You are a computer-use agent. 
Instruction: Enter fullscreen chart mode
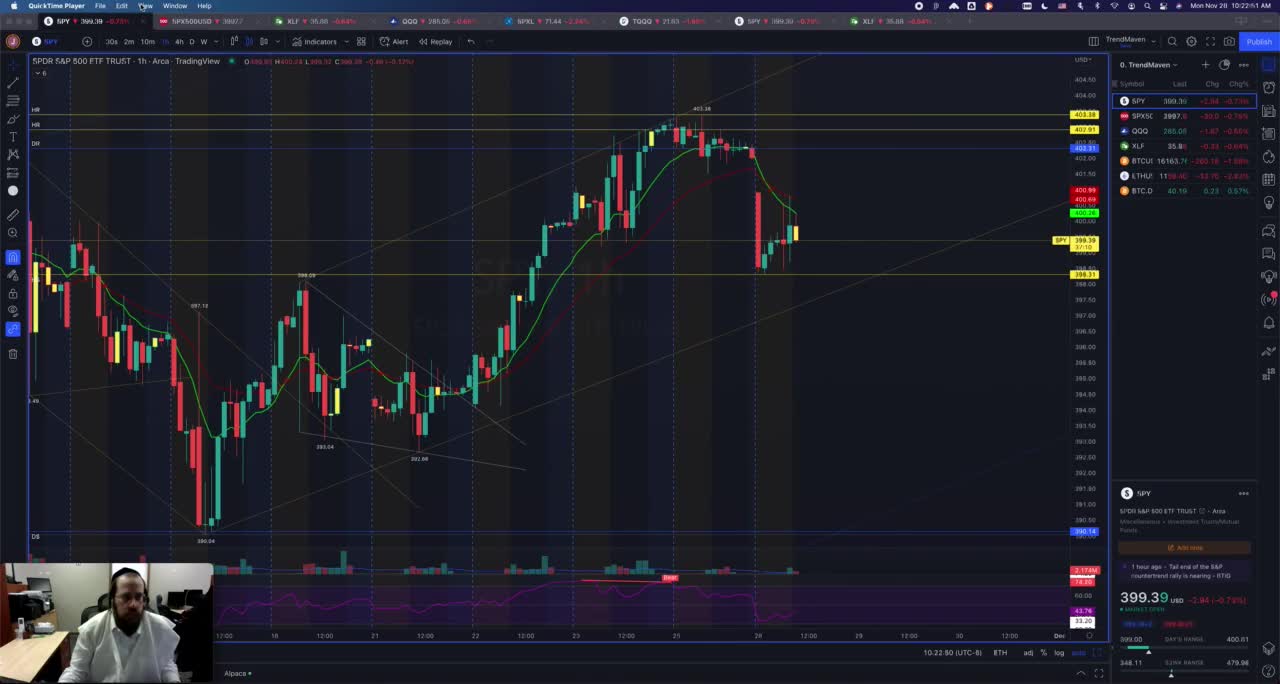click(1210, 41)
